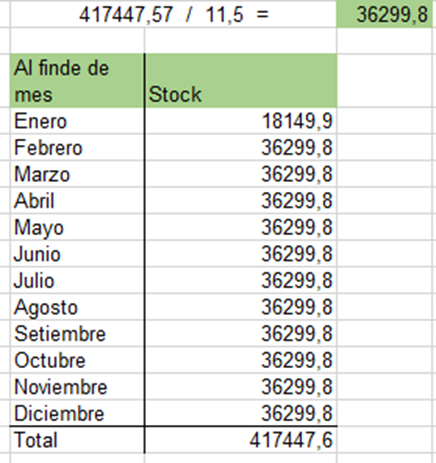Screen dimensions: 436x463
Task: Click the Diciembre stock value cell
Action: (241, 413)
